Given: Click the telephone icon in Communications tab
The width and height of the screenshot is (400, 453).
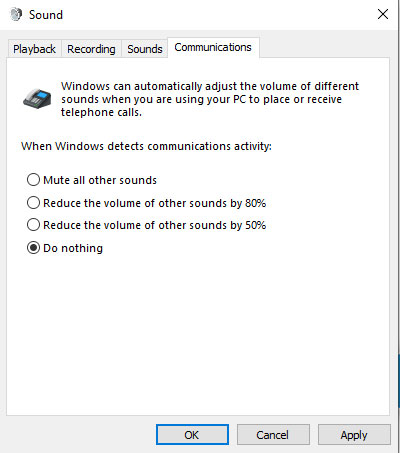Looking at the screenshot, I should tap(37, 98).
